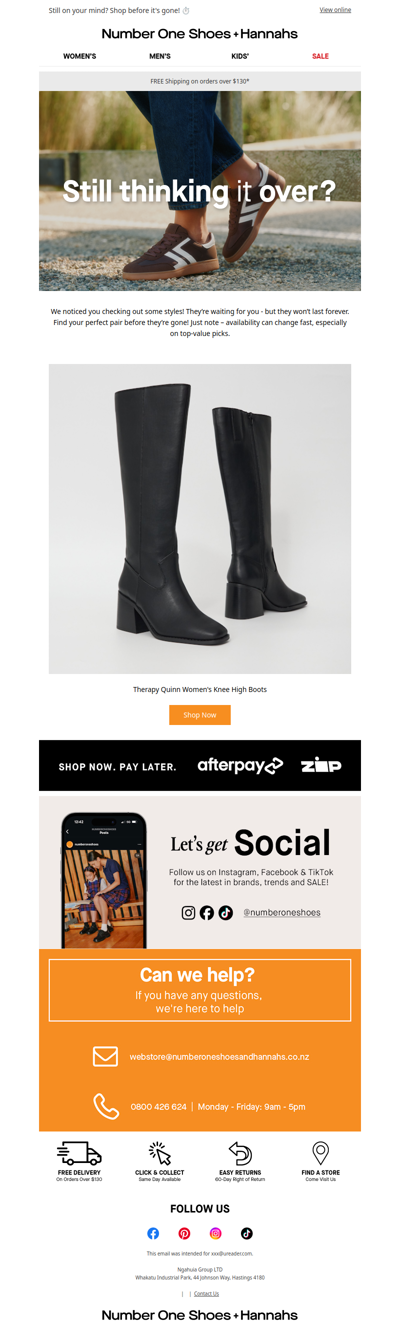Click the Easy Returns arrow icon
400x1328 pixels.
click(x=240, y=1153)
